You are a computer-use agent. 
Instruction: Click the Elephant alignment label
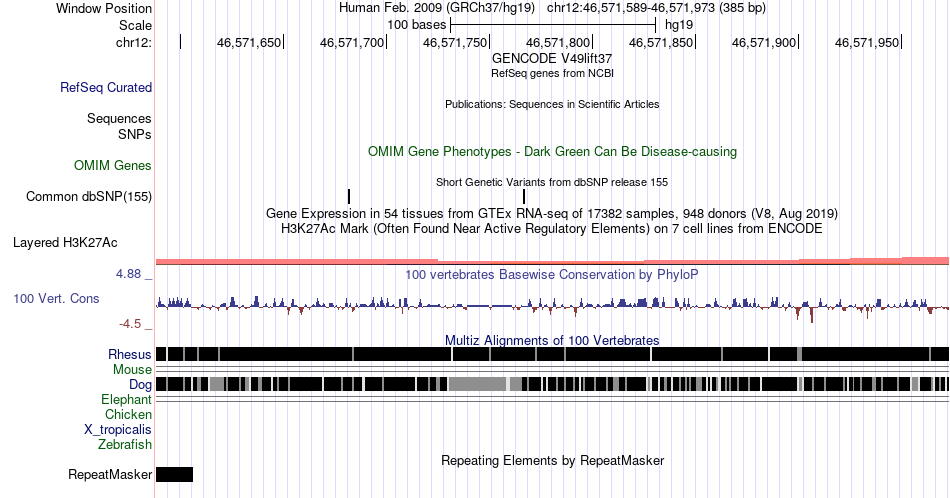(126, 399)
